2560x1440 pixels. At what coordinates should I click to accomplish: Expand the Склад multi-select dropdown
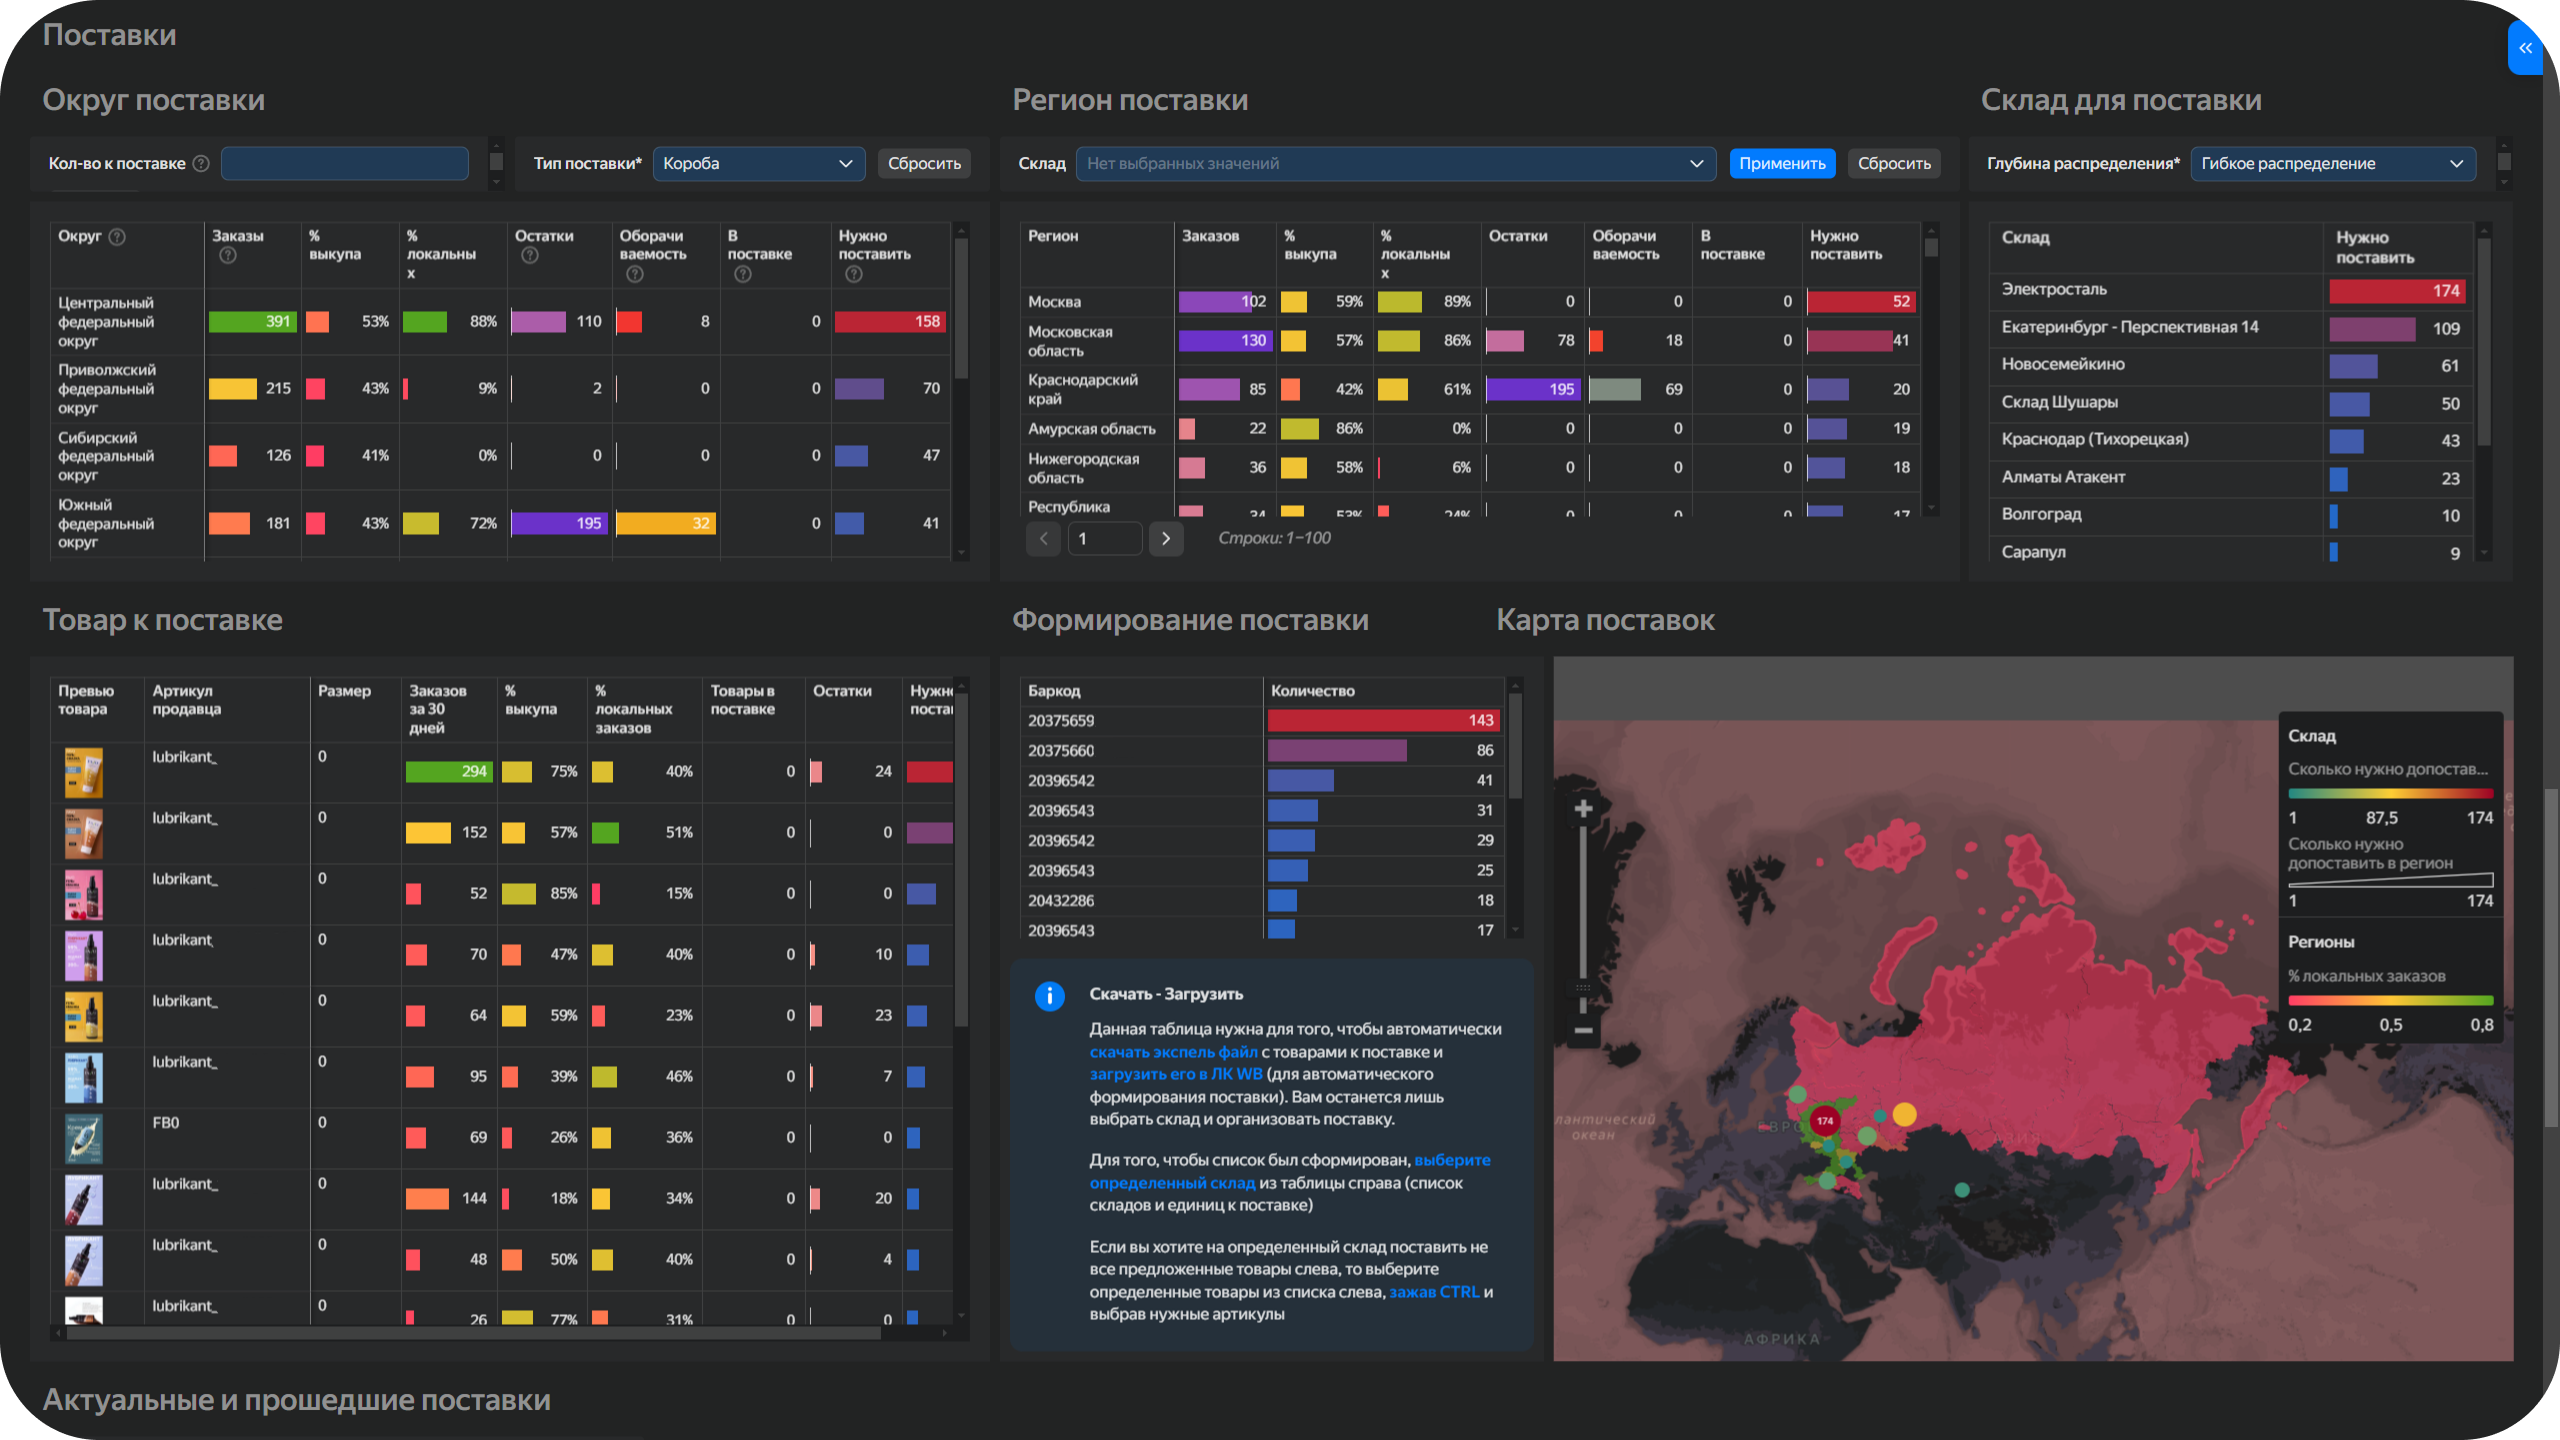[1395, 163]
